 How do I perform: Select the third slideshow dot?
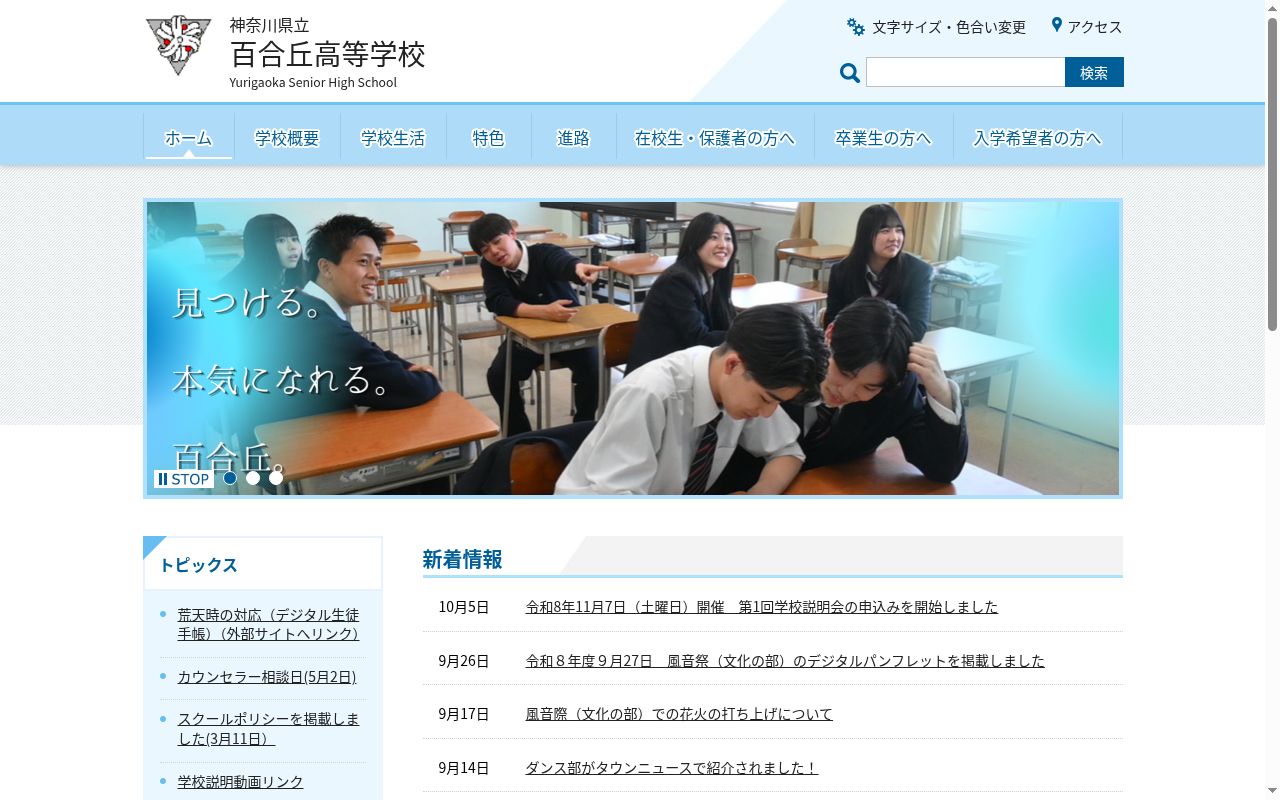coord(276,478)
